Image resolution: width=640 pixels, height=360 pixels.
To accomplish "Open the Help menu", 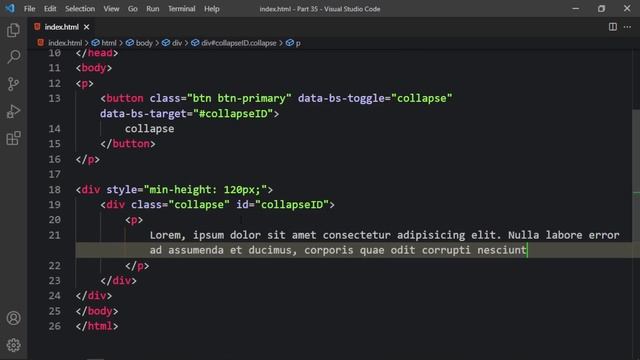I will 211,9.
